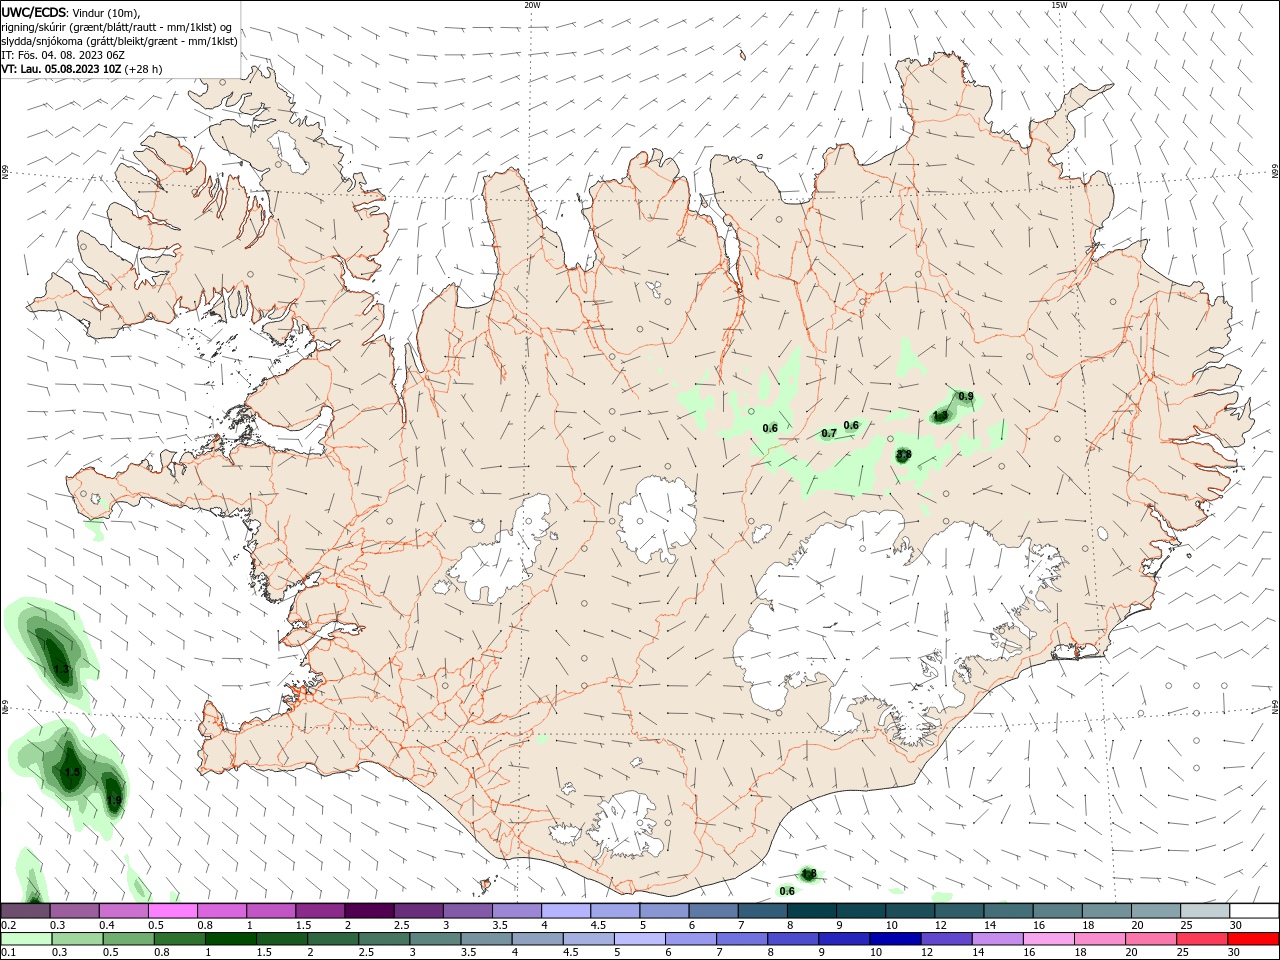The height and width of the screenshot is (960, 1280).
Task: Click the 0.6 value off the south coast
Action: [x=787, y=891]
